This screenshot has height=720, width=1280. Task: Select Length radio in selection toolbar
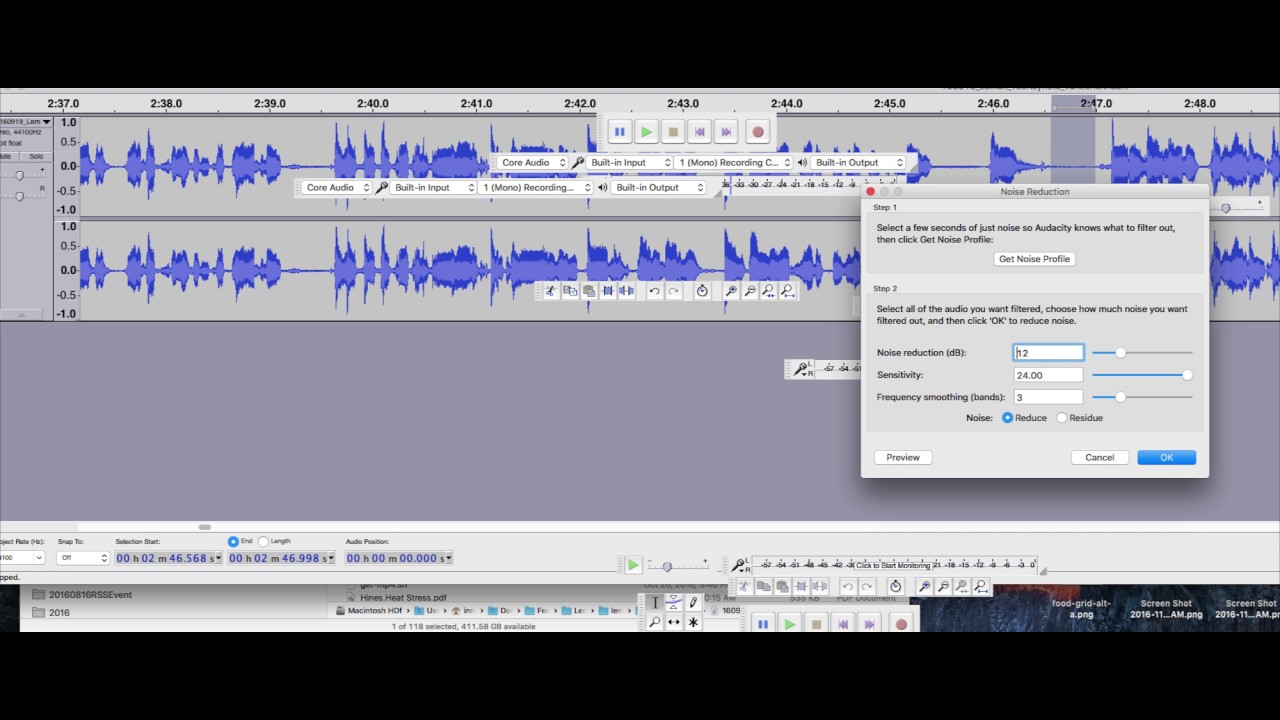(x=263, y=541)
